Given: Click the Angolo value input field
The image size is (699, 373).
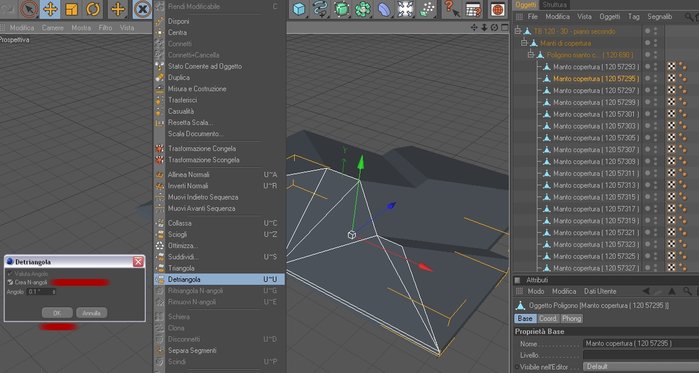Looking at the screenshot, I should coord(39,291).
